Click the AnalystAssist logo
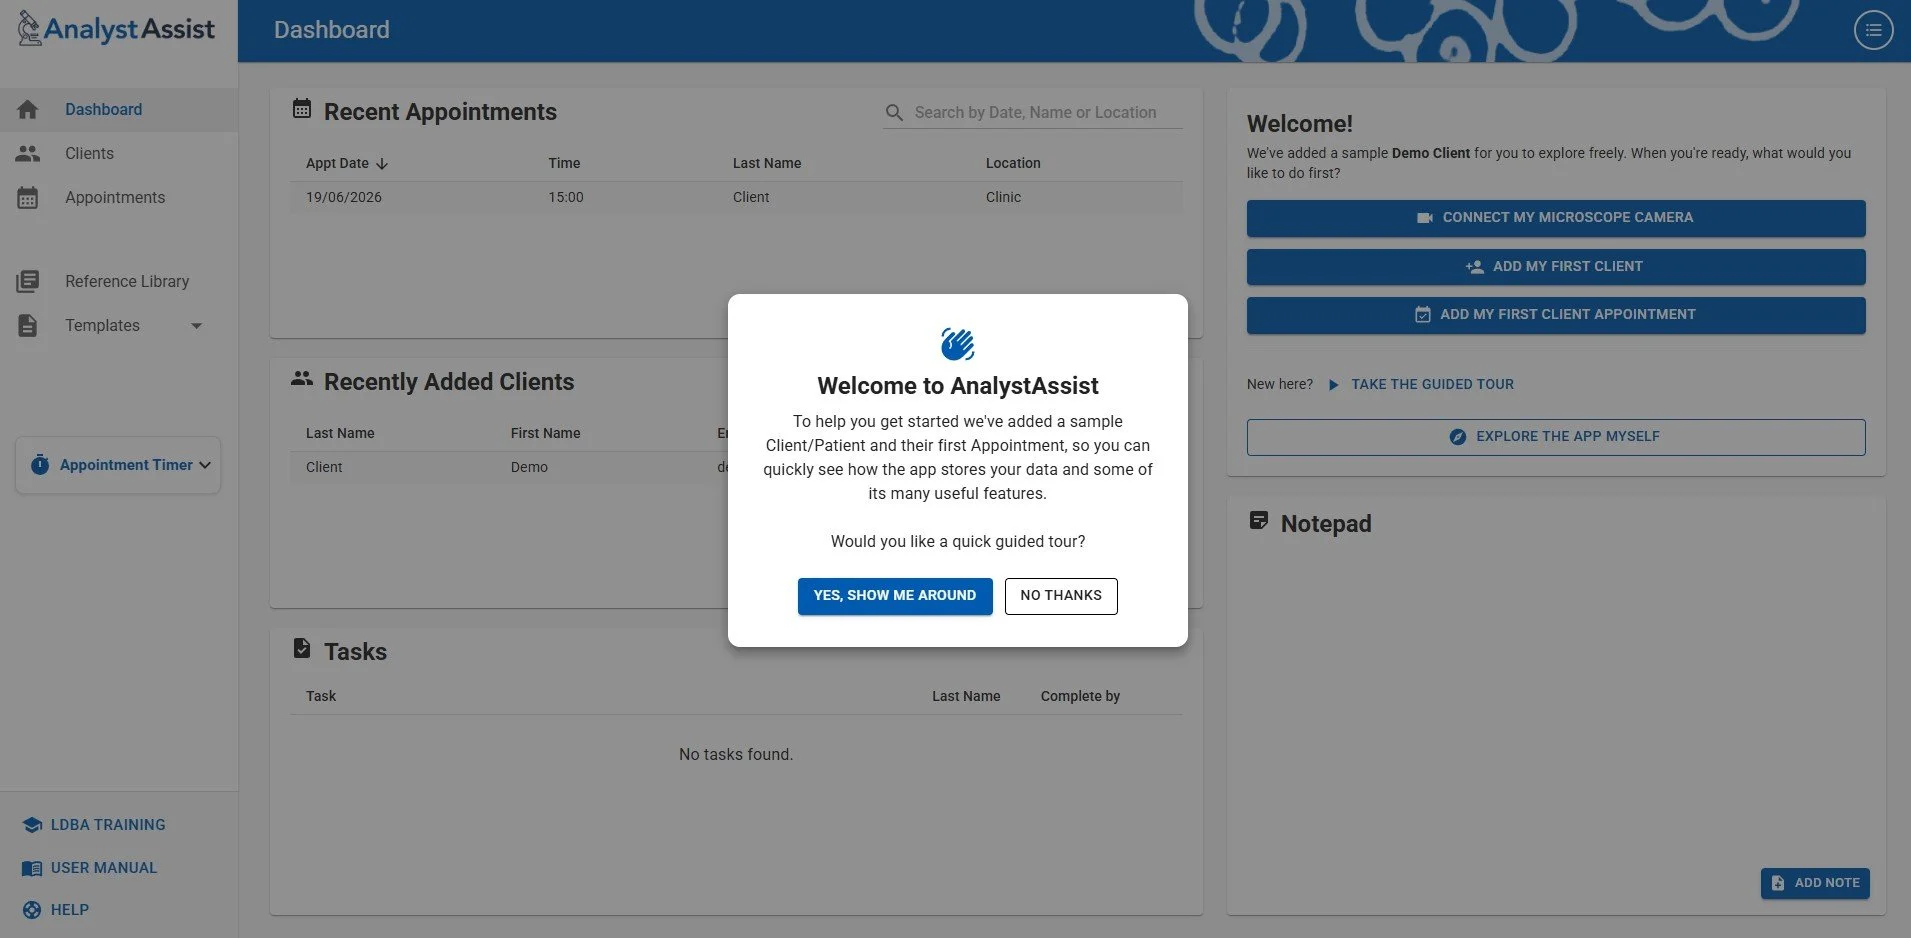 tap(116, 29)
